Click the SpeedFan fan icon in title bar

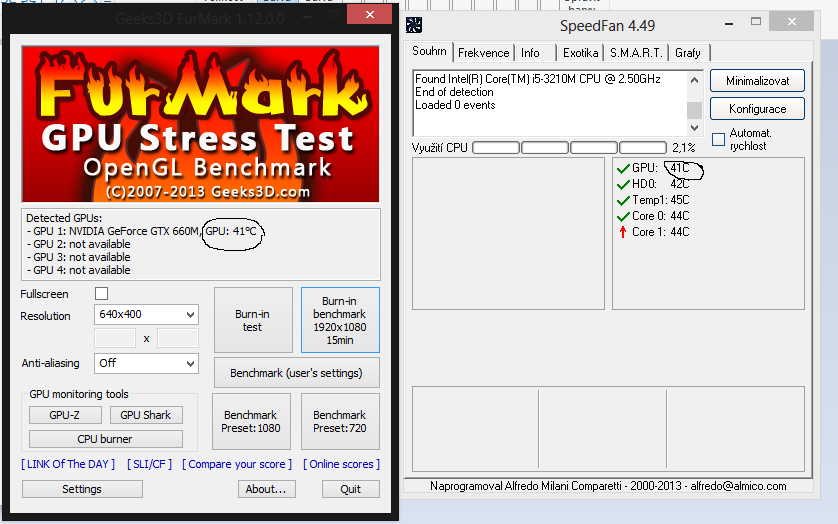414,25
